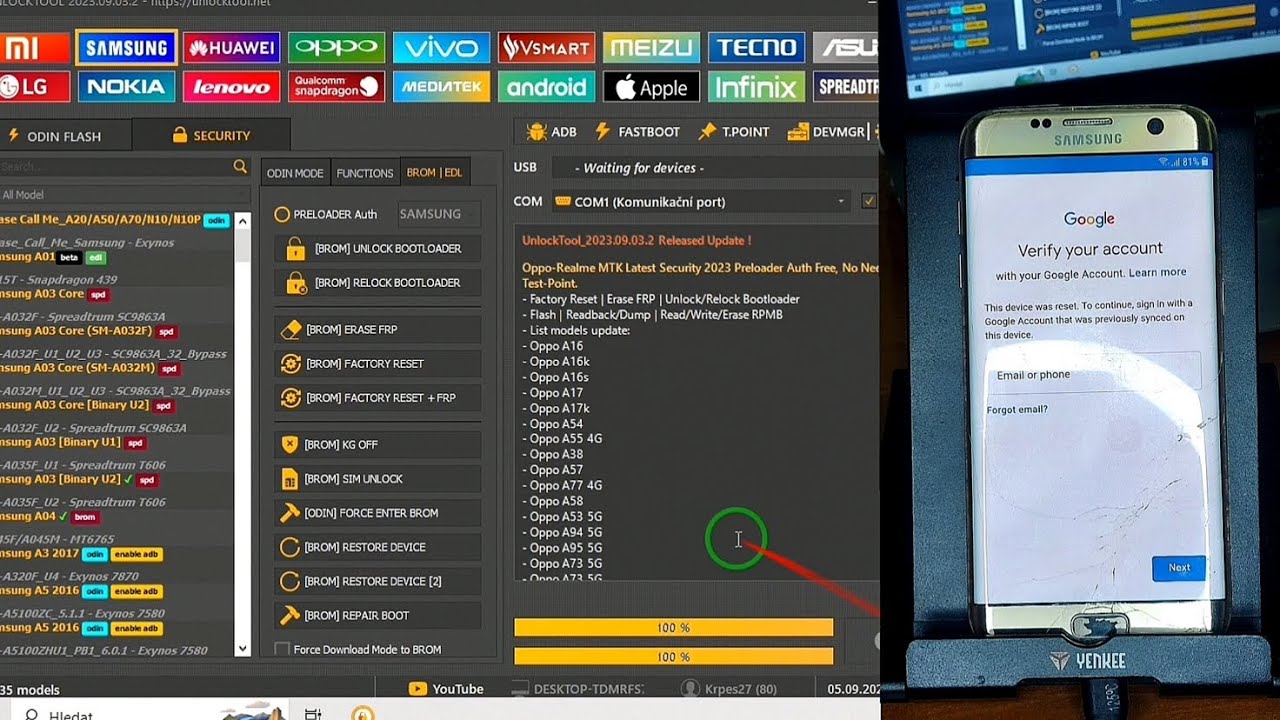Expand the COM1 port dropdown
This screenshot has height=720, width=1280.
tap(701, 201)
